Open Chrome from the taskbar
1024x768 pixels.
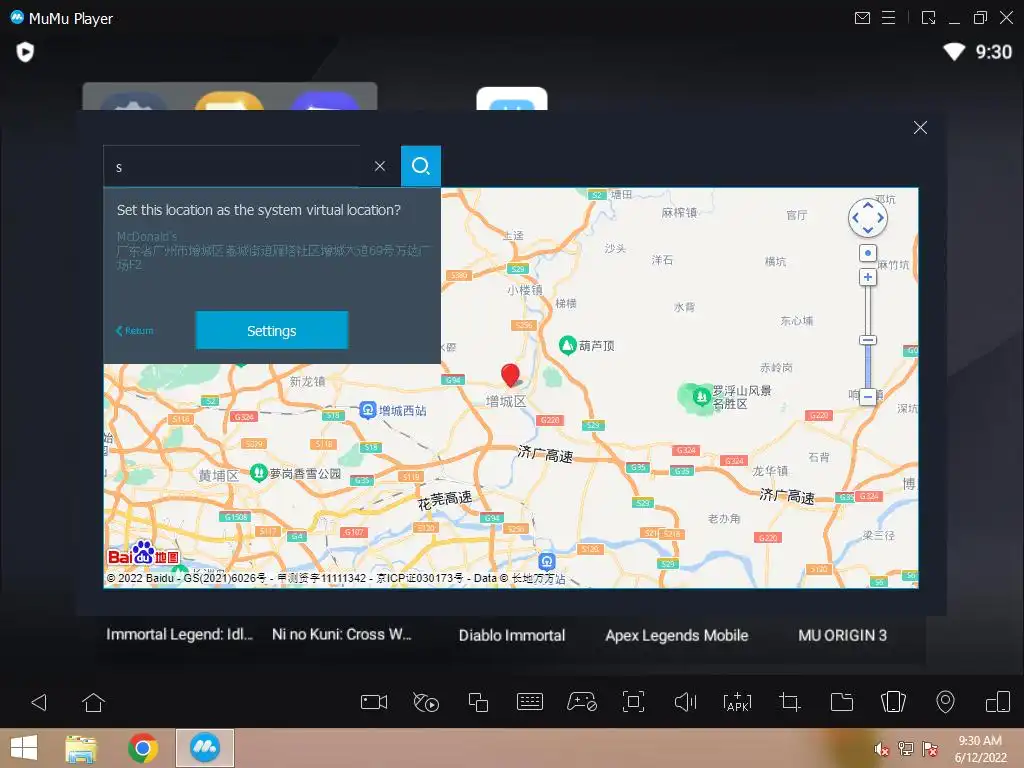point(143,748)
